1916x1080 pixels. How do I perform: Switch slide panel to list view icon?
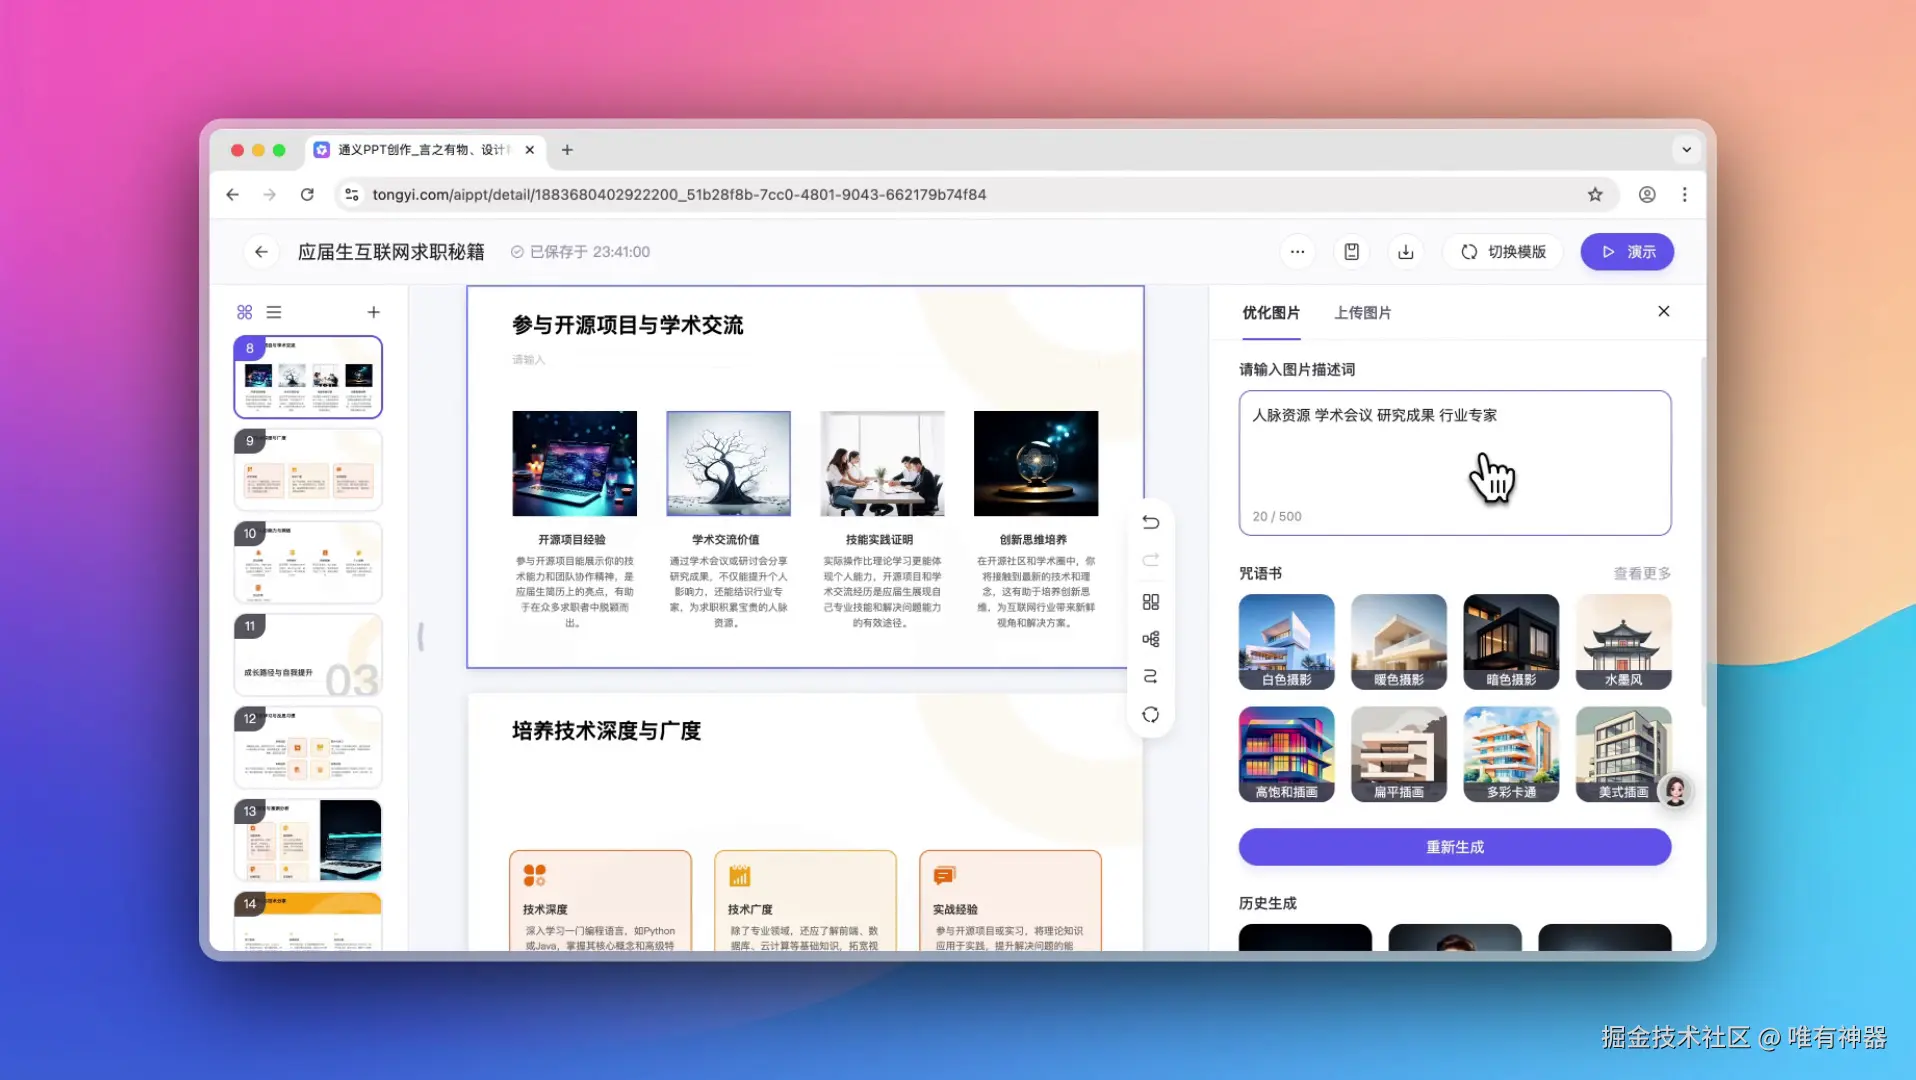(274, 311)
